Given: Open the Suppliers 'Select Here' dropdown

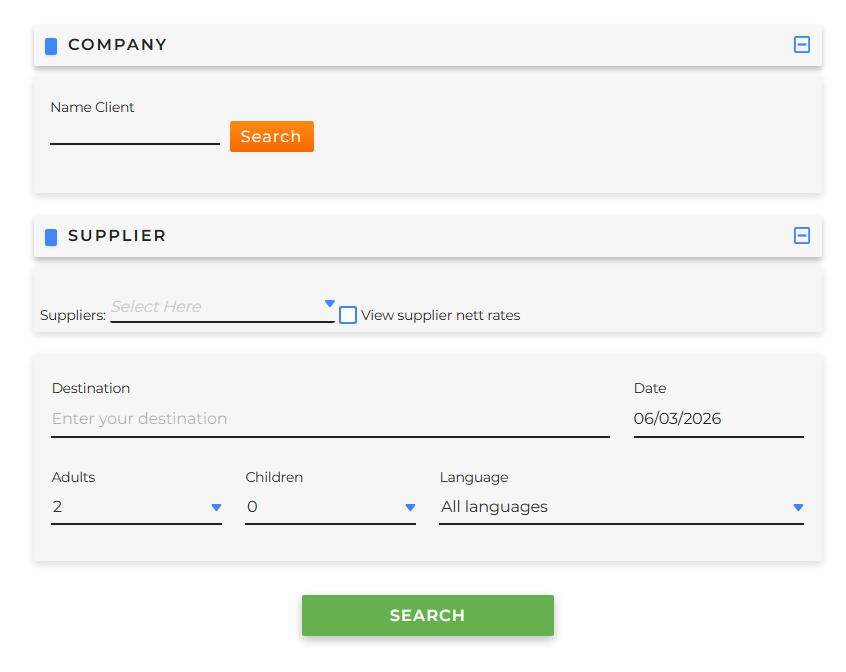Looking at the screenshot, I should coord(215,308).
